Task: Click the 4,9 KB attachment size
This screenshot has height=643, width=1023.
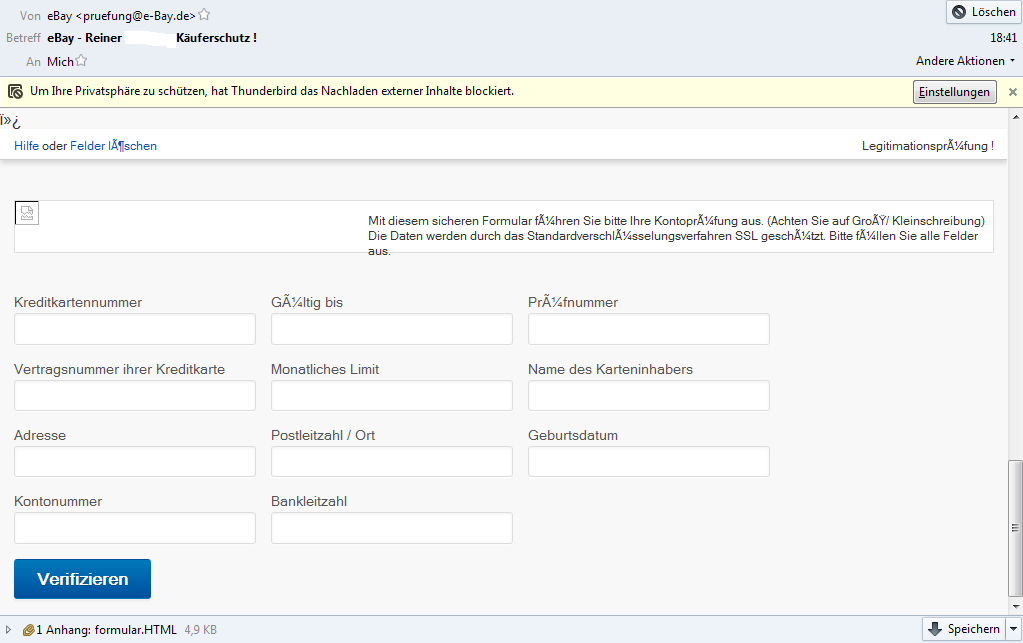Action: 200,630
